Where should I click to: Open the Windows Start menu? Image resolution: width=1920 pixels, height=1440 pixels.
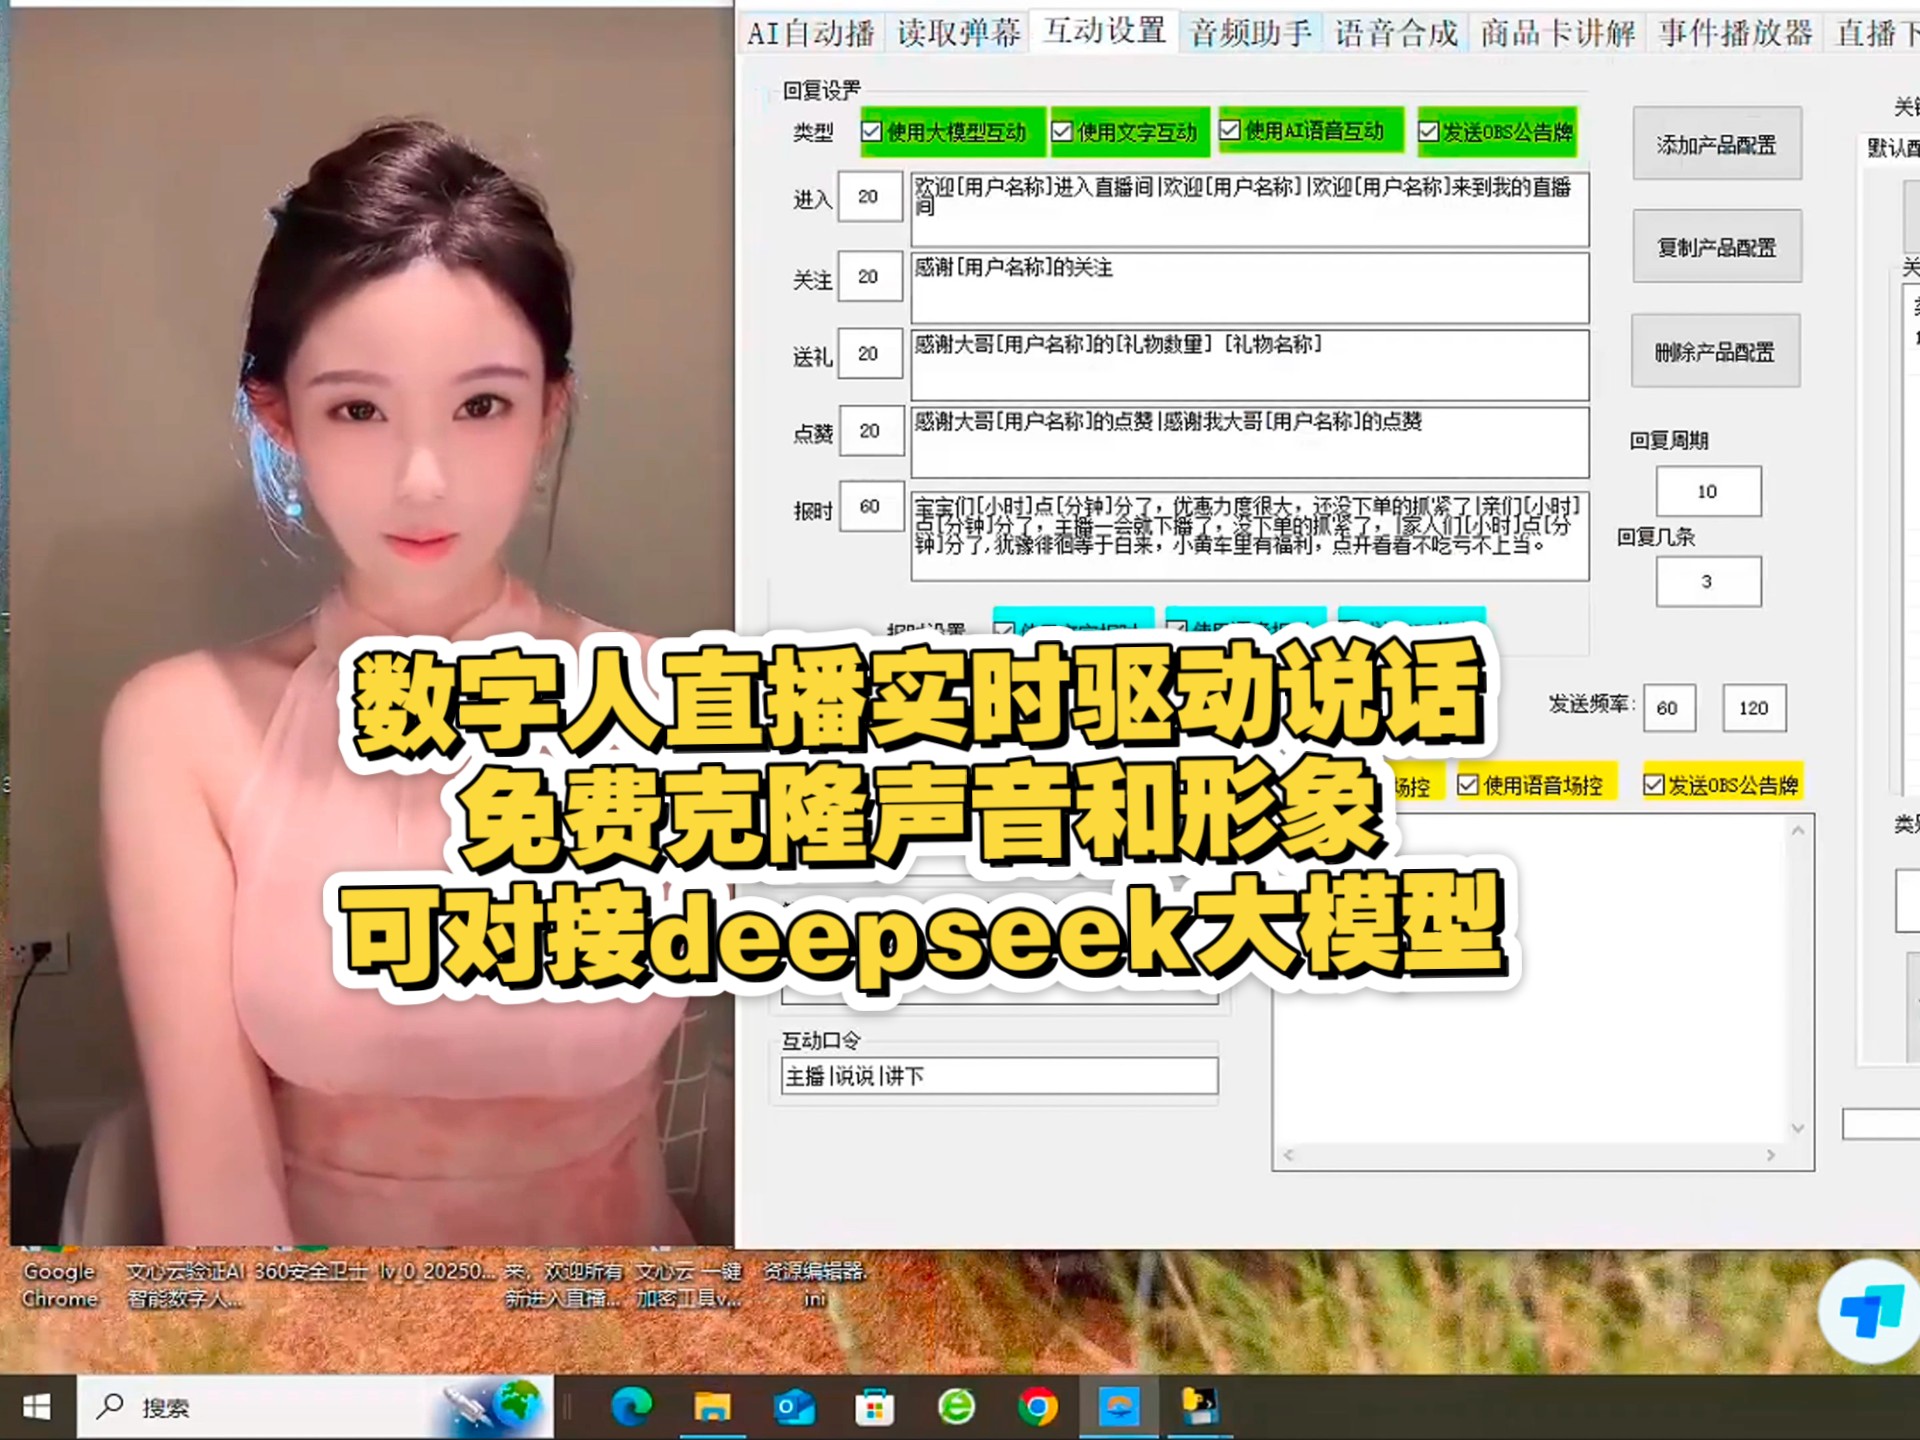coord(36,1407)
